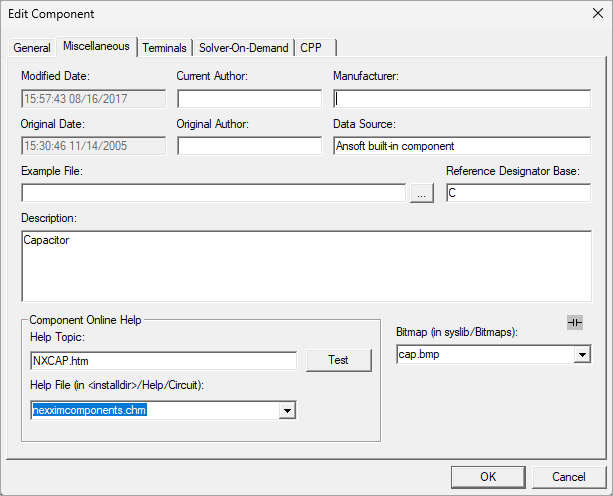Select the Miscellaneous tab
This screenshot has width=613, height=496.
[96, 46]
